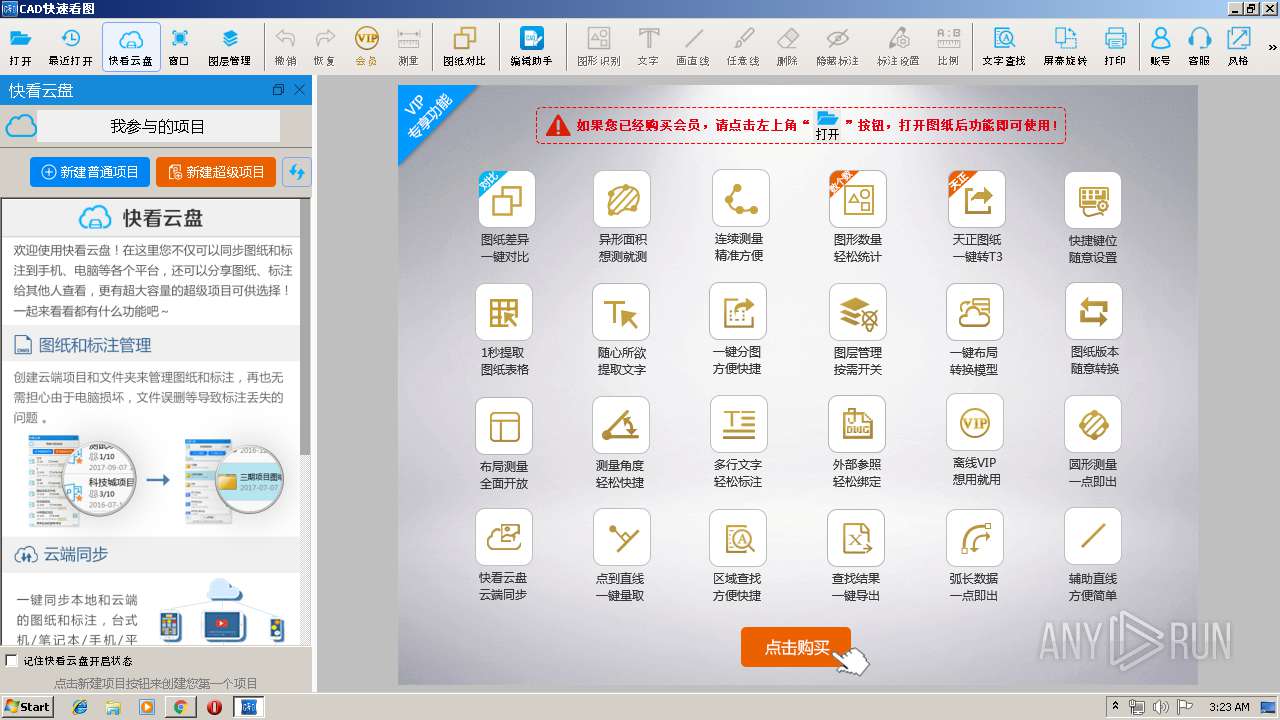Open 客服 customer service icon
The image size is (1280, 720).
pos(1199,47)
